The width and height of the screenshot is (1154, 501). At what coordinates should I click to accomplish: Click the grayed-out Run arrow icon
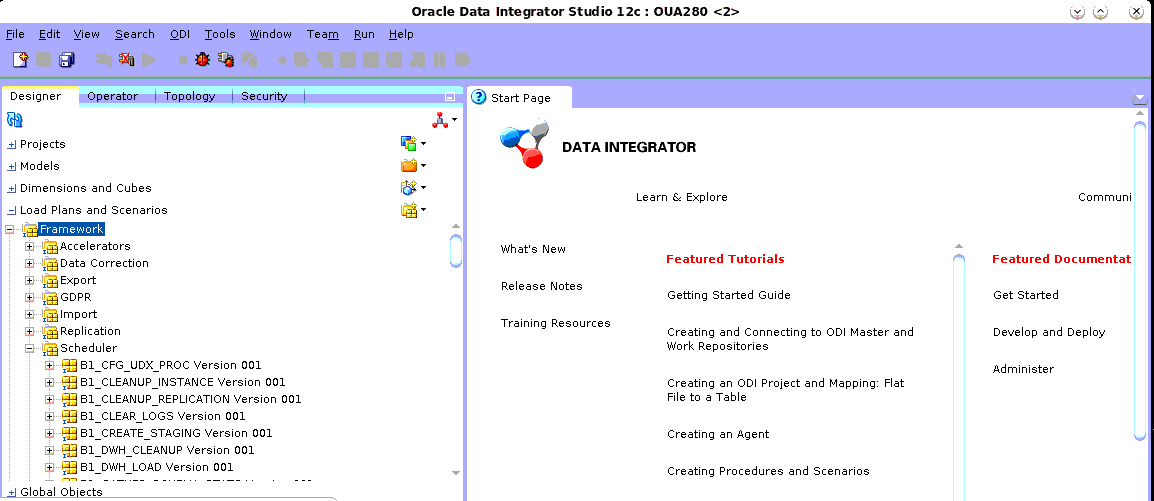(149, 60)
